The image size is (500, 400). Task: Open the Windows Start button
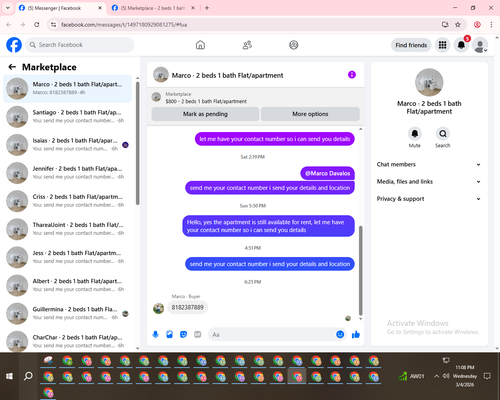(x=9, y=376)
